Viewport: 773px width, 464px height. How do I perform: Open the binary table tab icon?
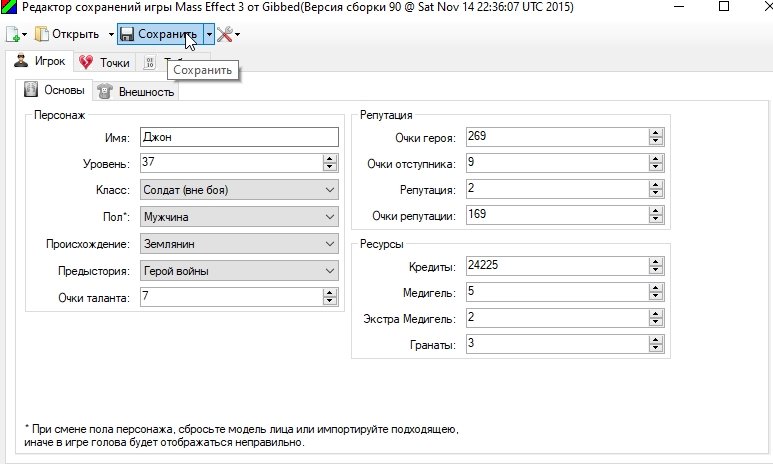click(x=150, y=63)
